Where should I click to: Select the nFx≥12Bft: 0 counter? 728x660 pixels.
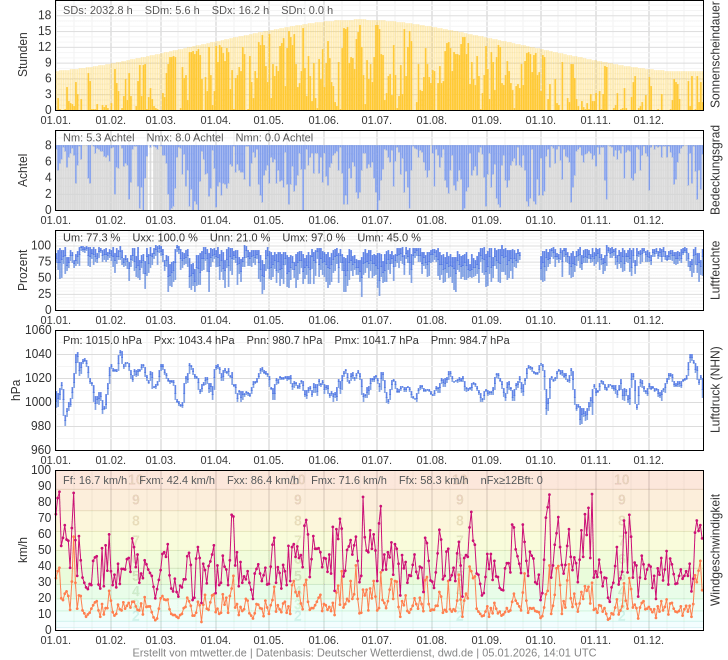(511, 480)
